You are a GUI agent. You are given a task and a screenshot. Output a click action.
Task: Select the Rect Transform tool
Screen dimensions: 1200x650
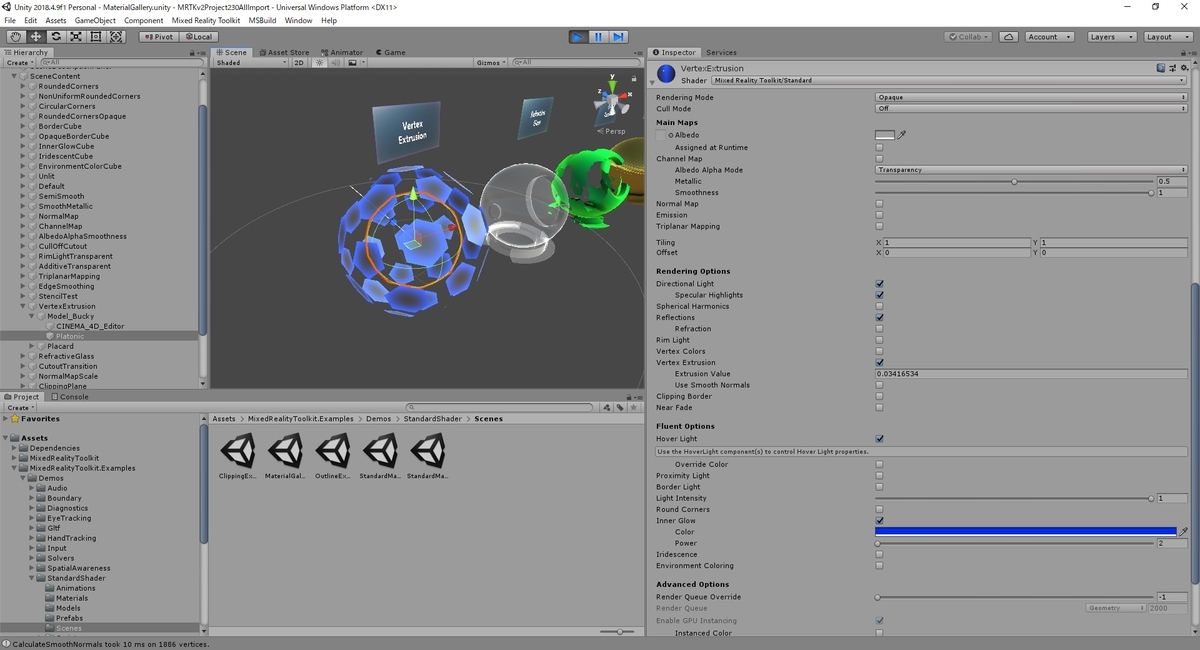96,37
